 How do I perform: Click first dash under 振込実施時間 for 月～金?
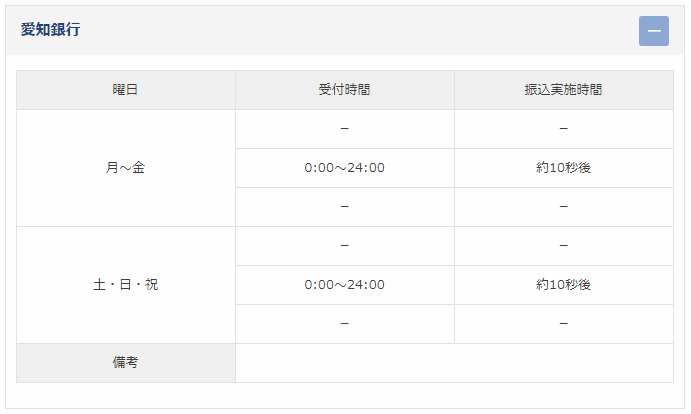tap(564, 129)
